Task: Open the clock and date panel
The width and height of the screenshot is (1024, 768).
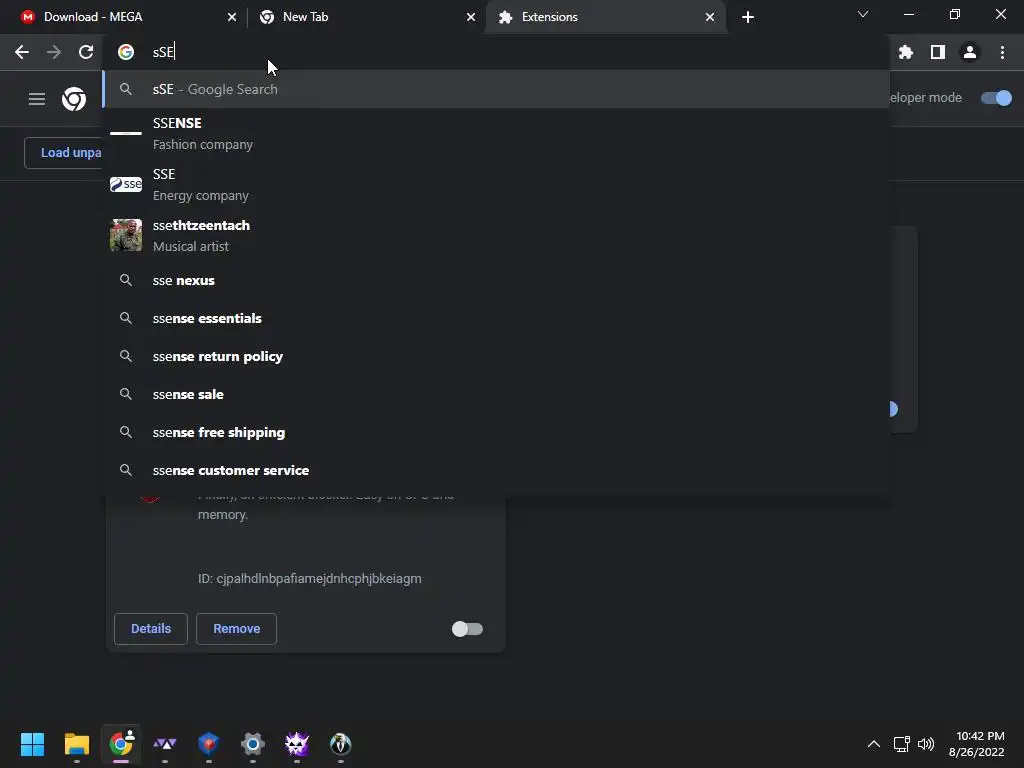Action: coord(976,744)
